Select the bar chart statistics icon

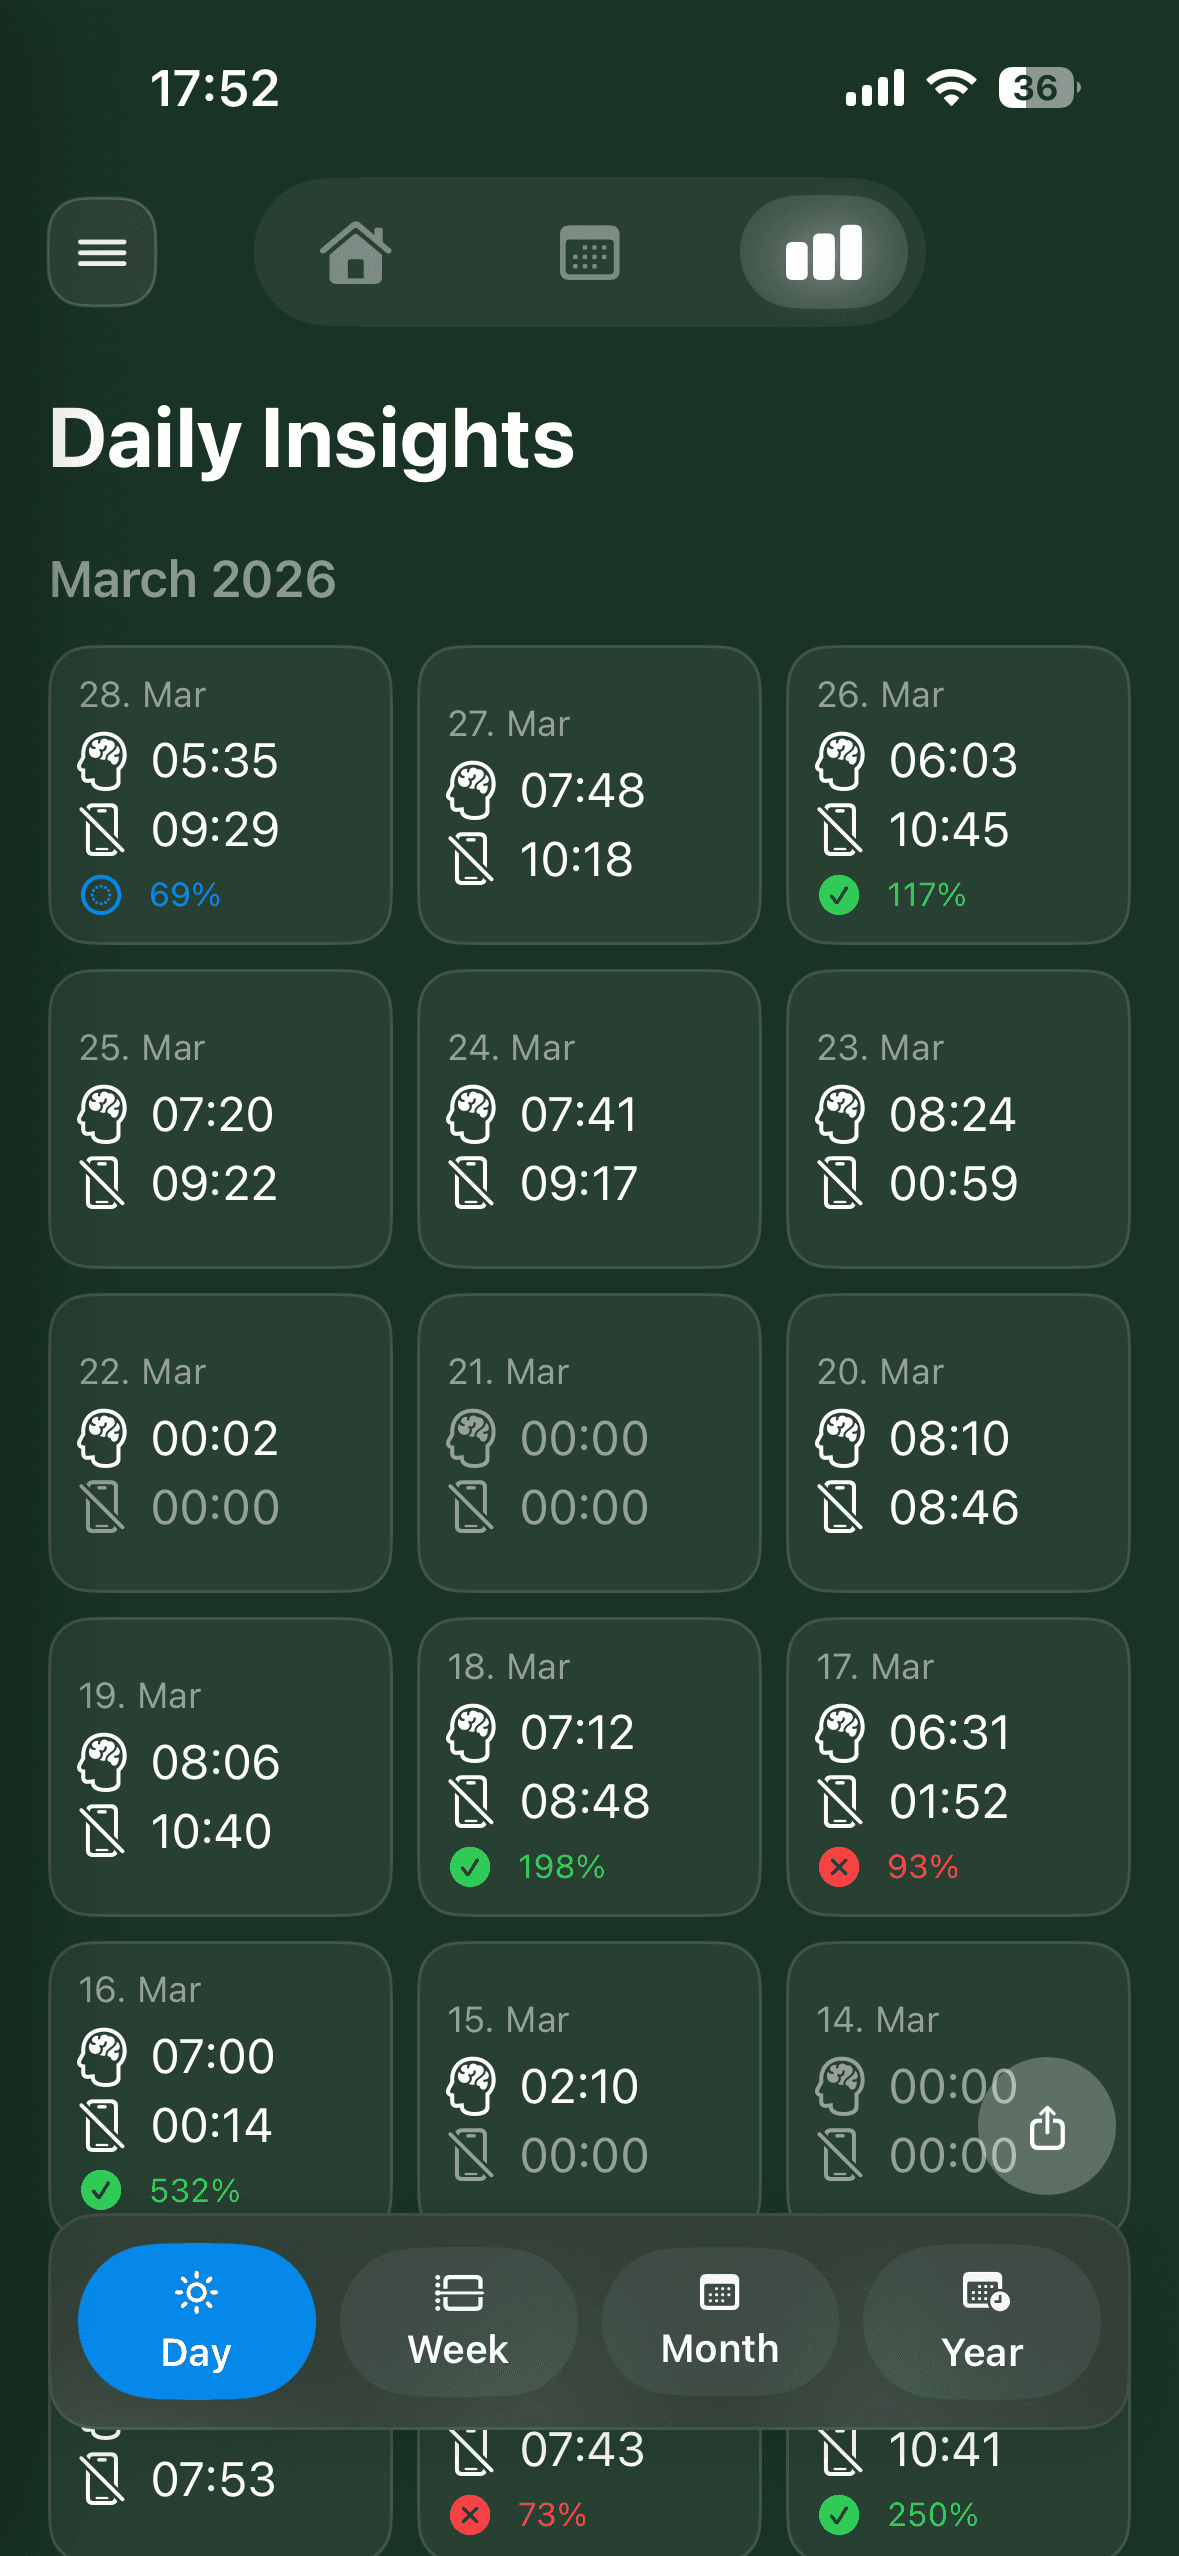823,252
